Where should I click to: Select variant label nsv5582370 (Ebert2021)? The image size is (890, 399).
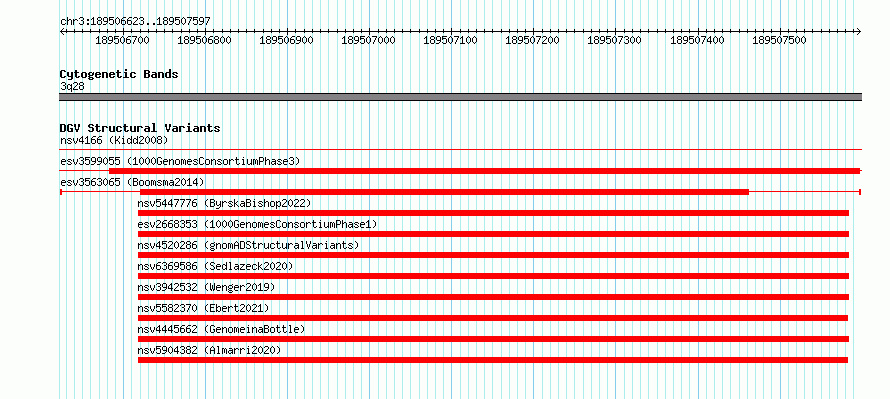pos(203,308)
